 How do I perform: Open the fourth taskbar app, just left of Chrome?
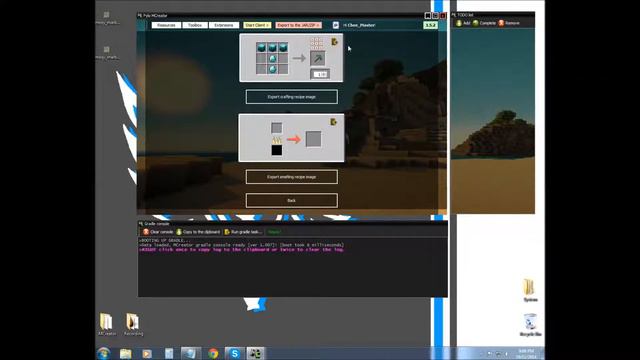(191, 353)
